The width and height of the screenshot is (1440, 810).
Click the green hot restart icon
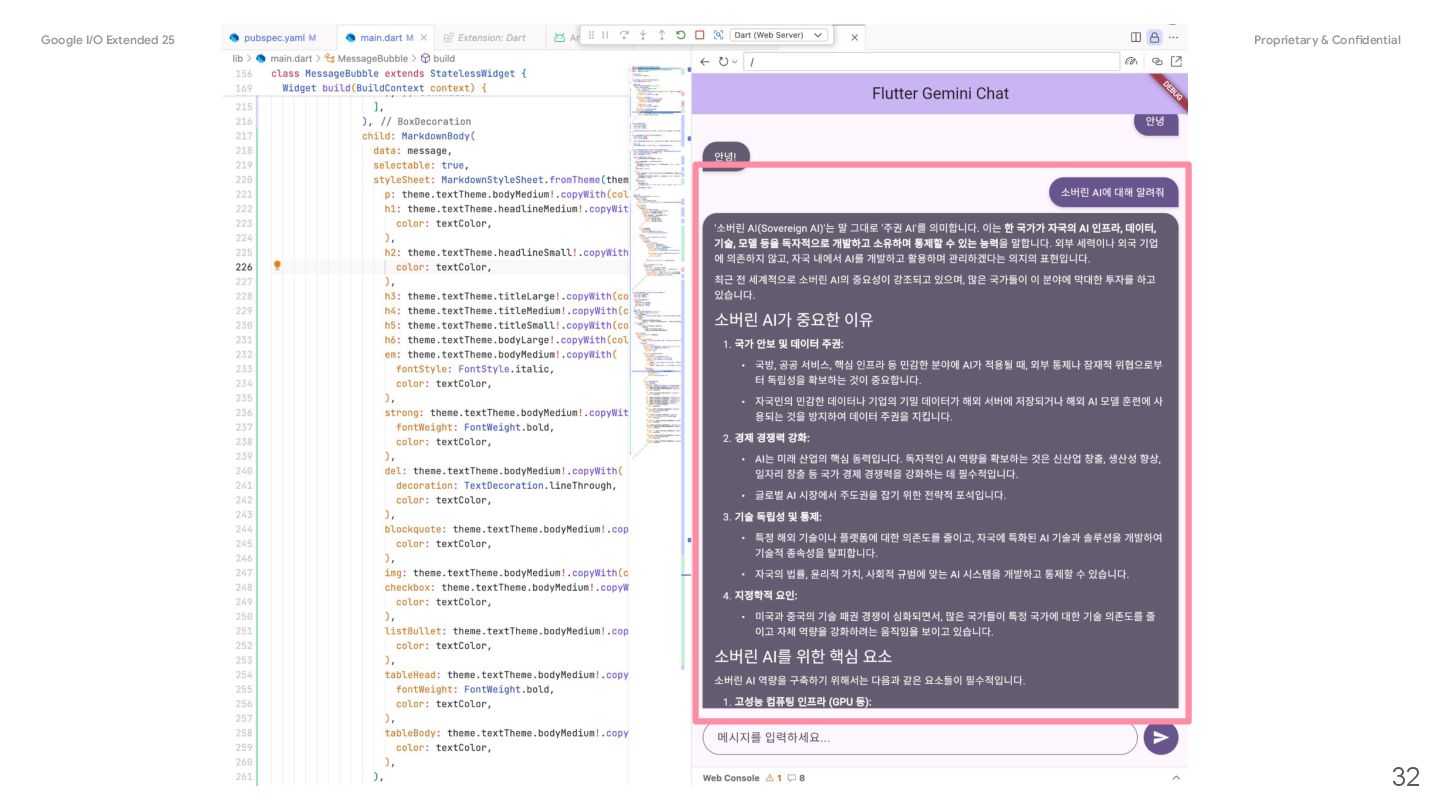[x=681, y=35]
